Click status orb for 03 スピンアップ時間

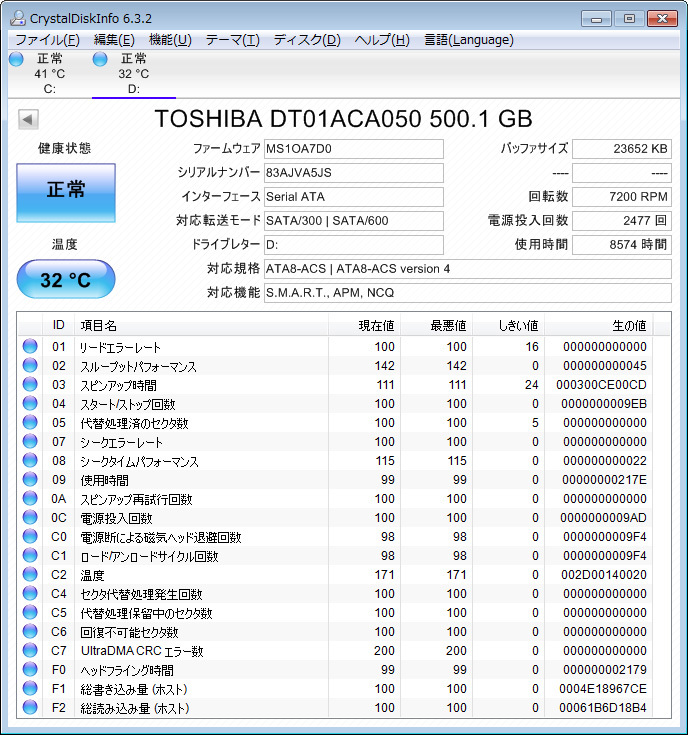click(x=30, y=384)
